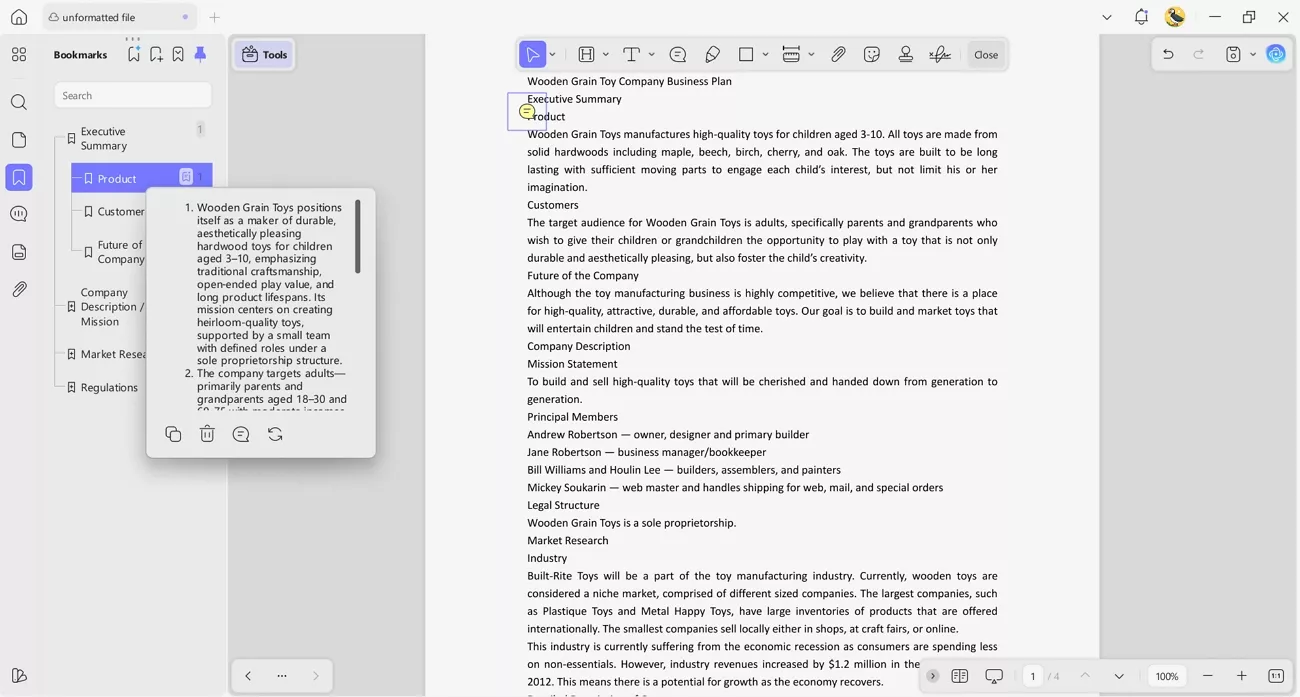Regenerate the AI summary with the refresh icon
The image size is (1300, 697).
tap(275, 434)
